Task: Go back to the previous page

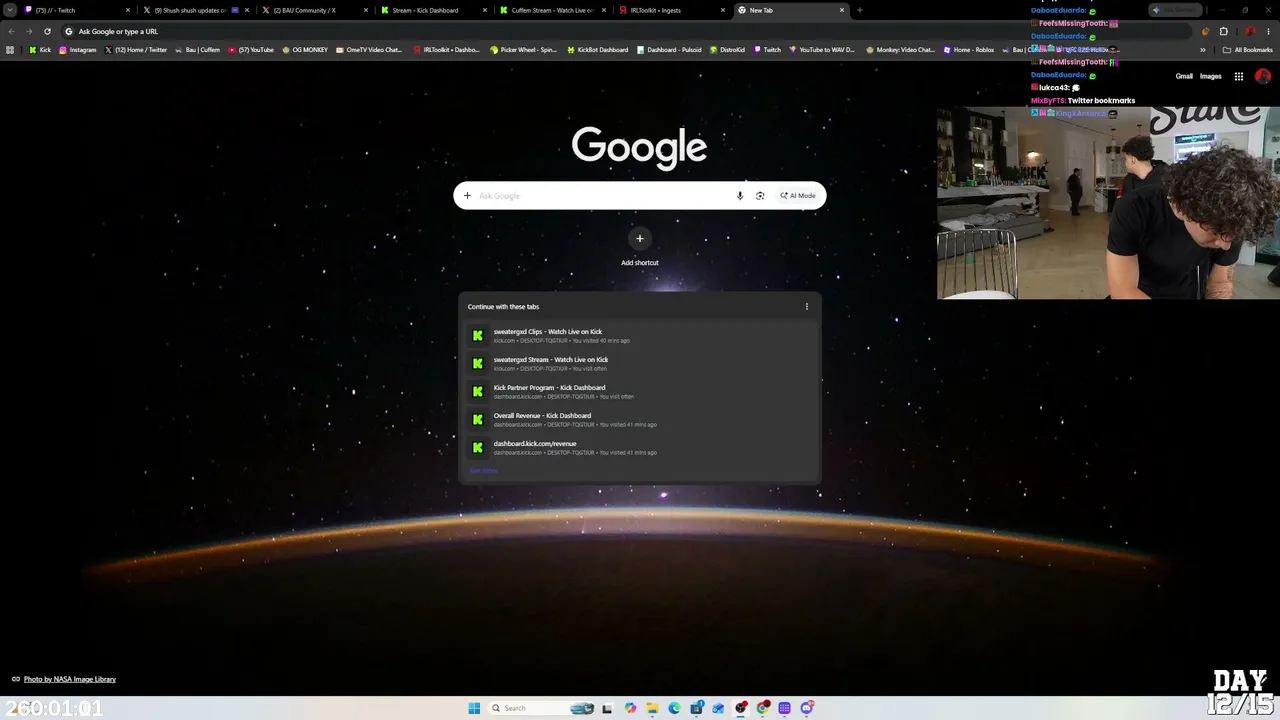Action: [x=11, y=31]
